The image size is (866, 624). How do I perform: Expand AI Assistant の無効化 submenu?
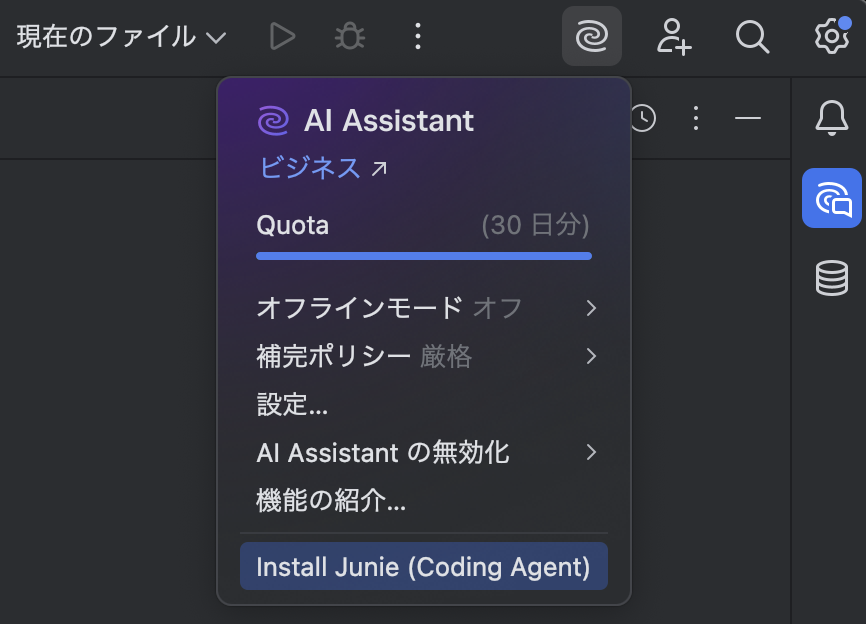pos(424,453)
